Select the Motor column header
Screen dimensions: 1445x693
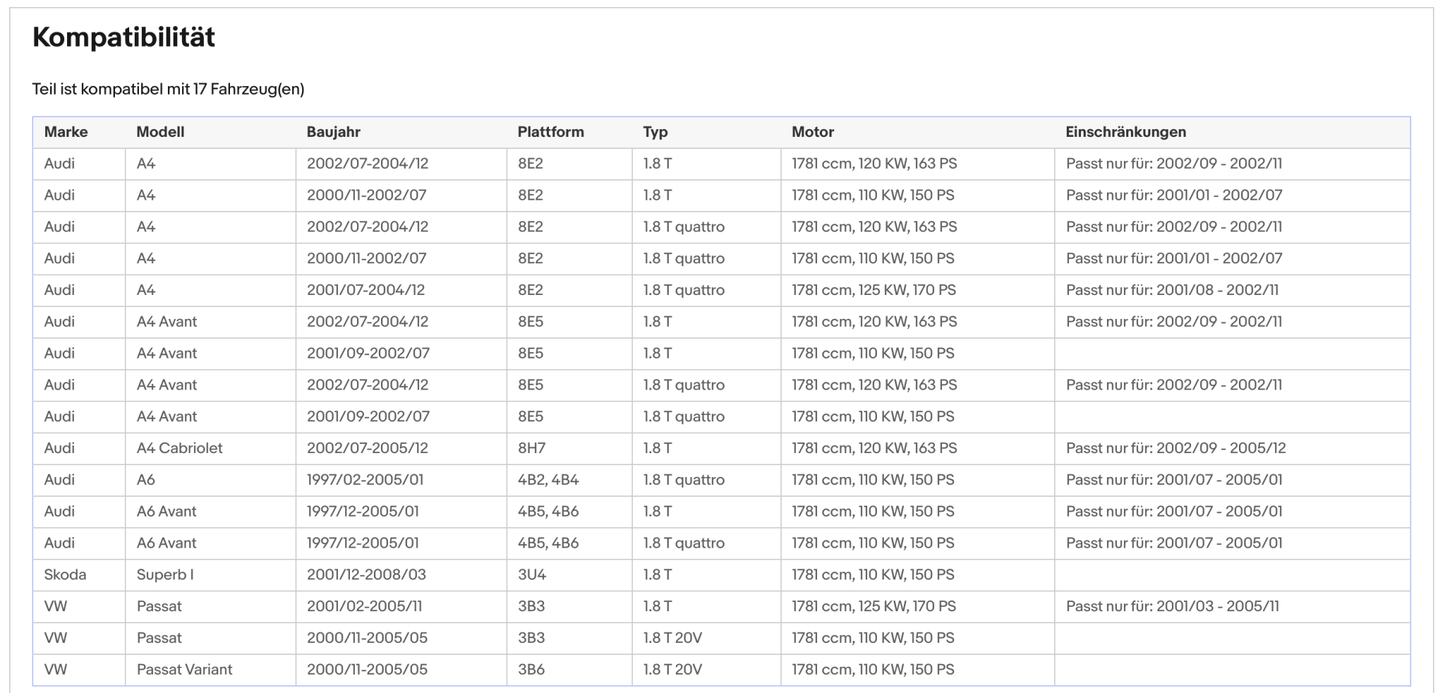click(812, 132)
